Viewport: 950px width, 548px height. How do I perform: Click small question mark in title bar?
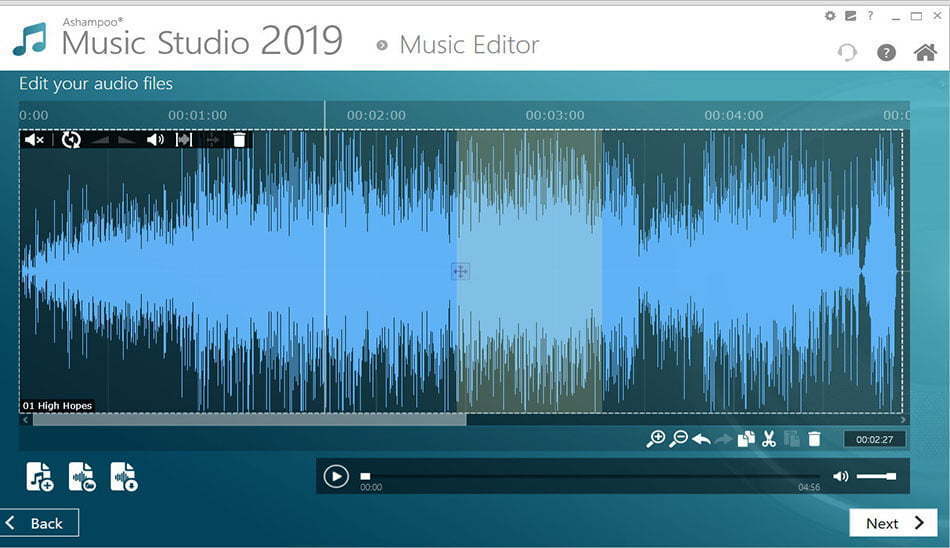click(x=871, y=16)
